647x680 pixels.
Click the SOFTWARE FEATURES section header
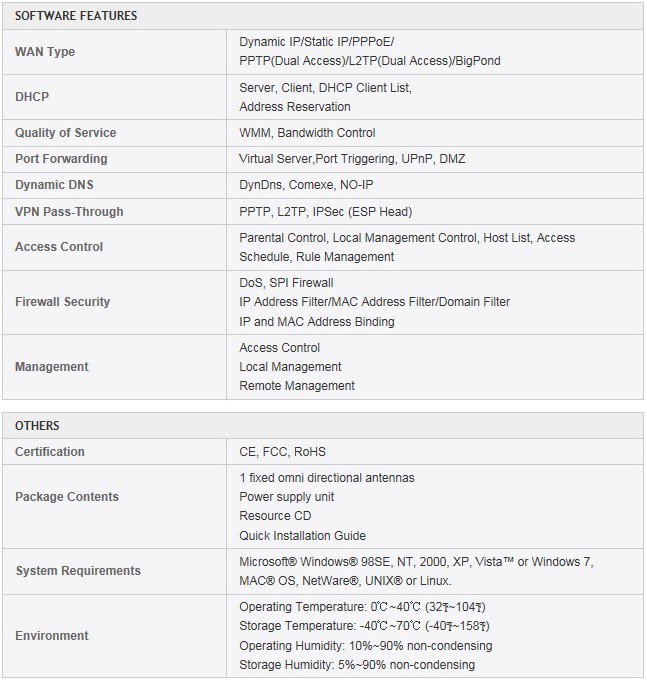click(76, 16)
